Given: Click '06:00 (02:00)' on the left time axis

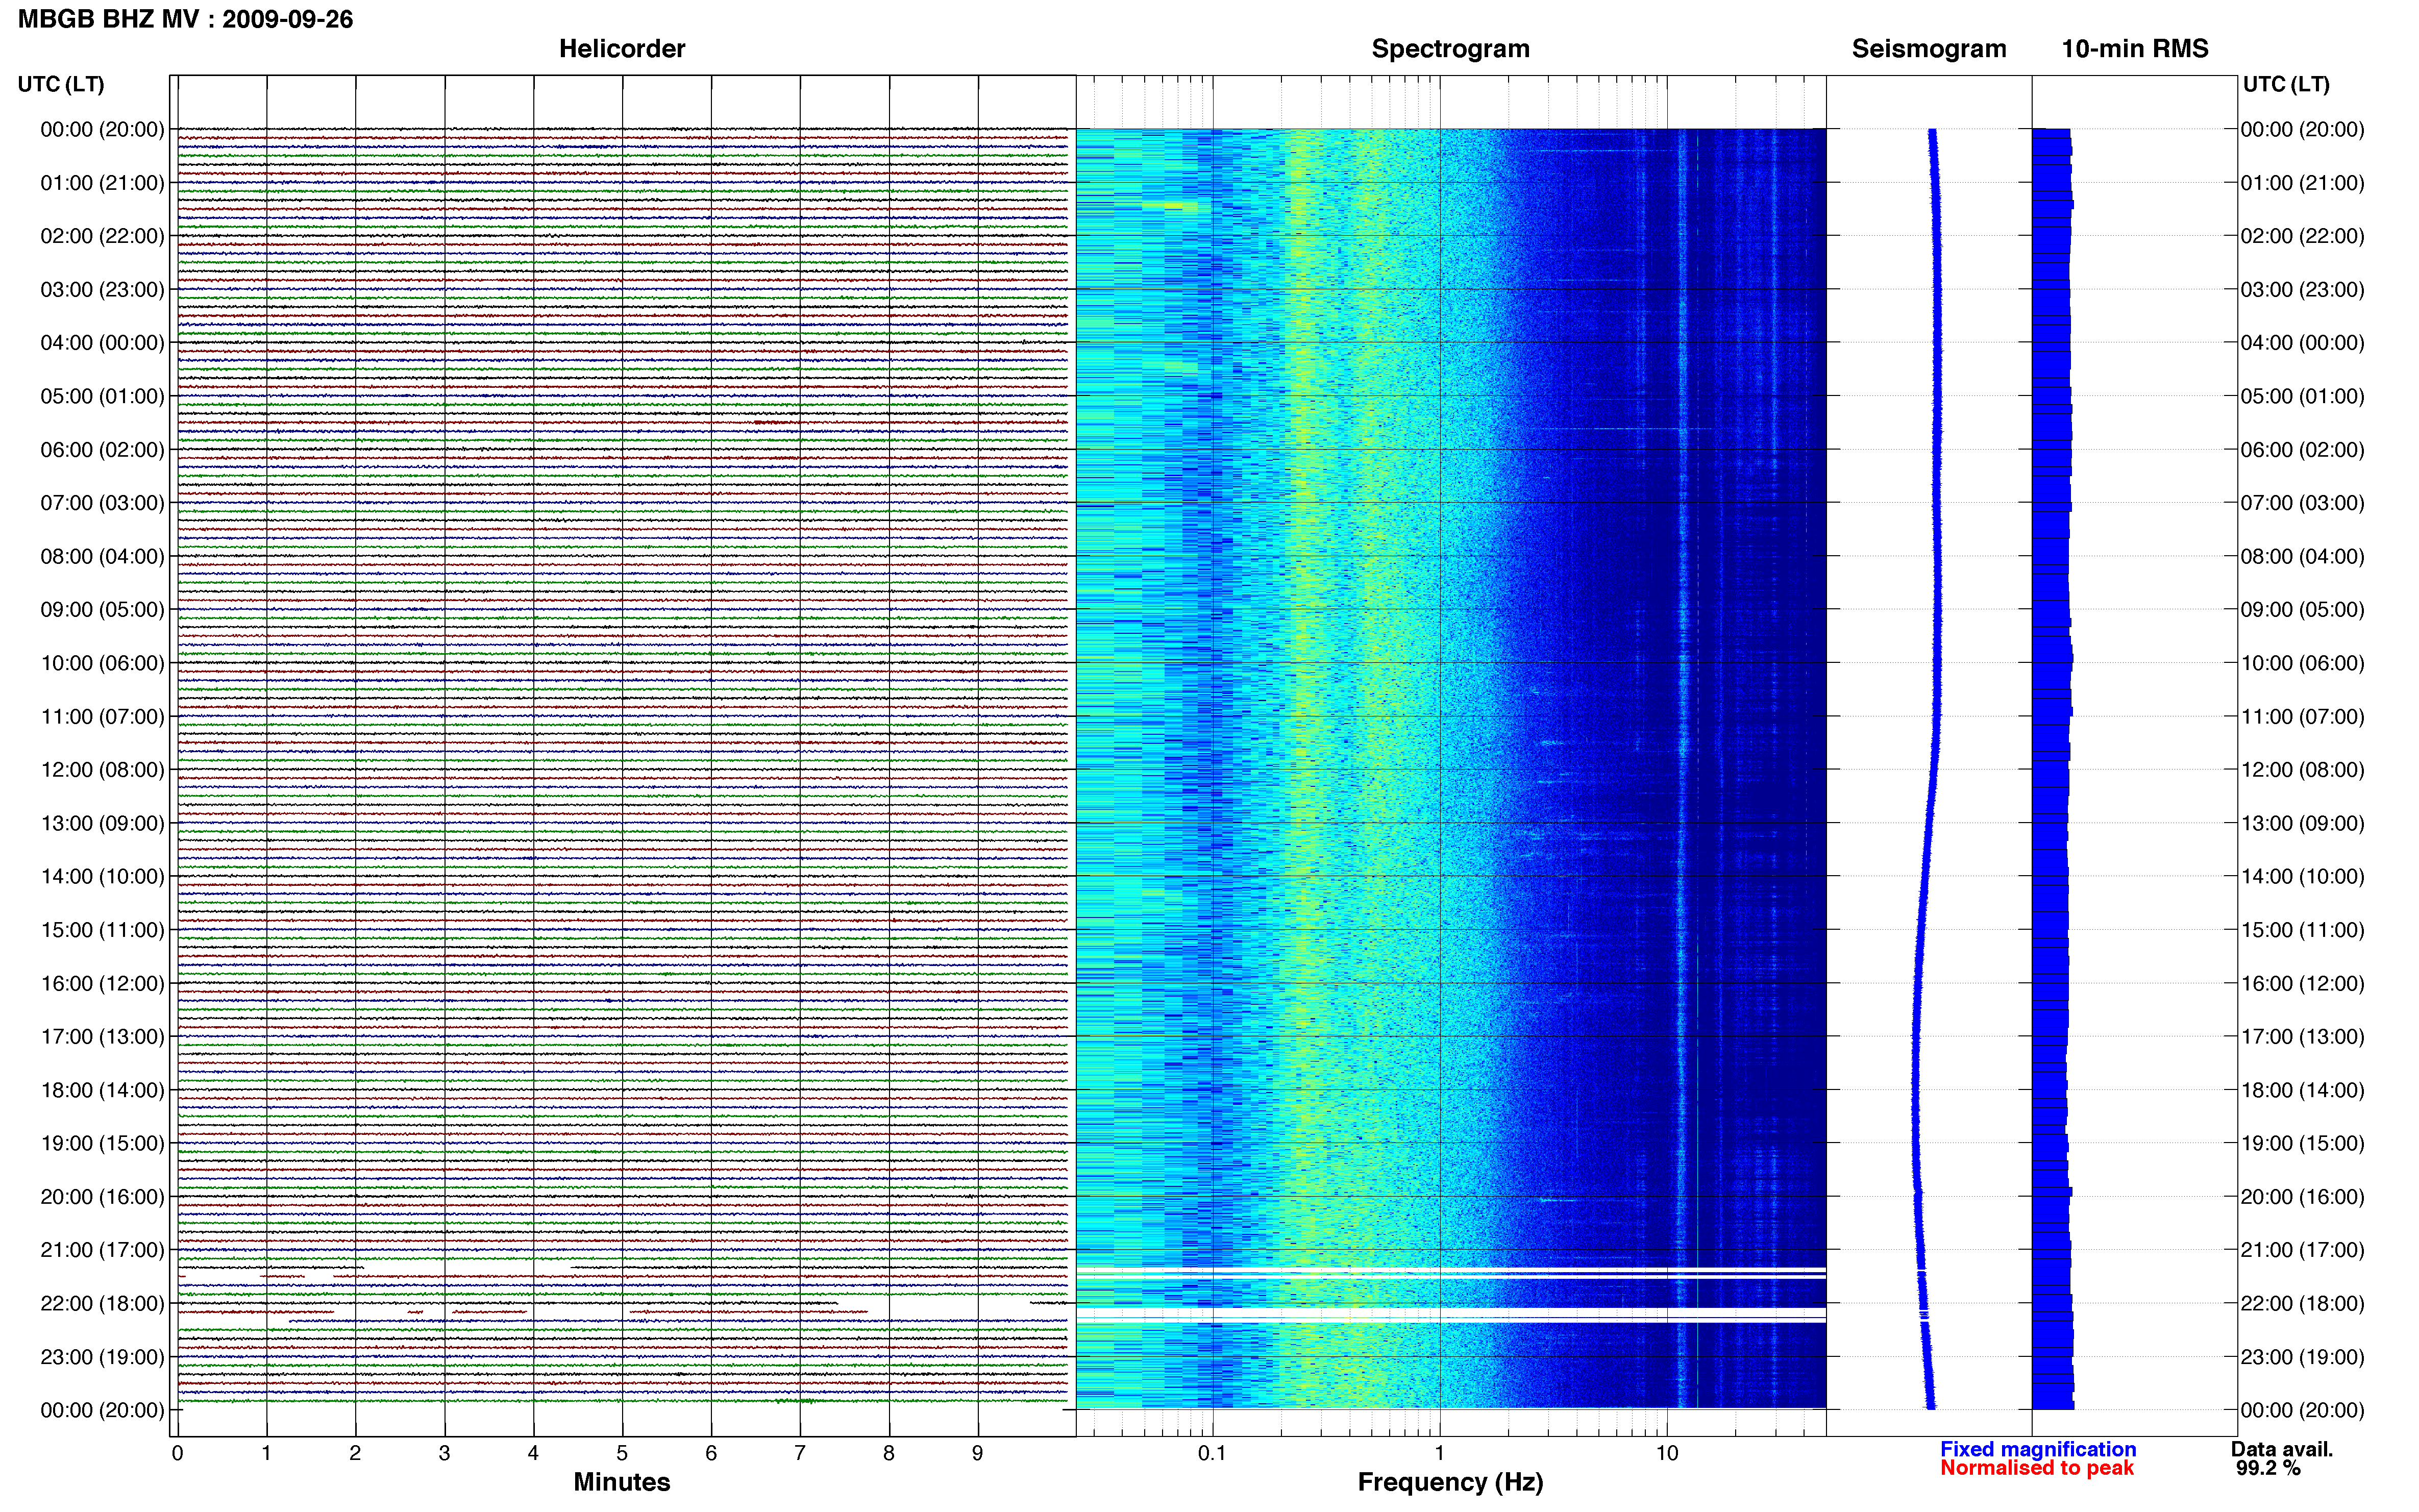Looking at the screenshot, I should point(102,450).
